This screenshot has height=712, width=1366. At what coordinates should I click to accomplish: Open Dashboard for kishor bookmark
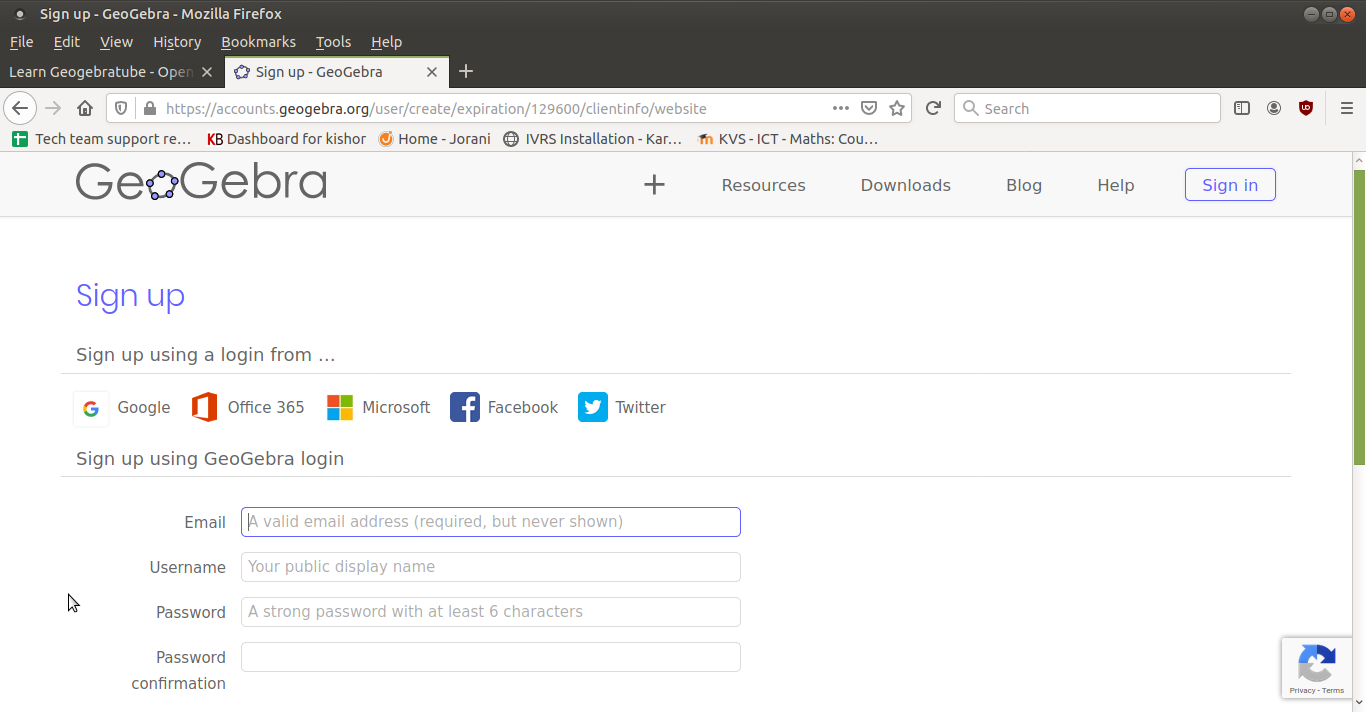click(286, 139)
